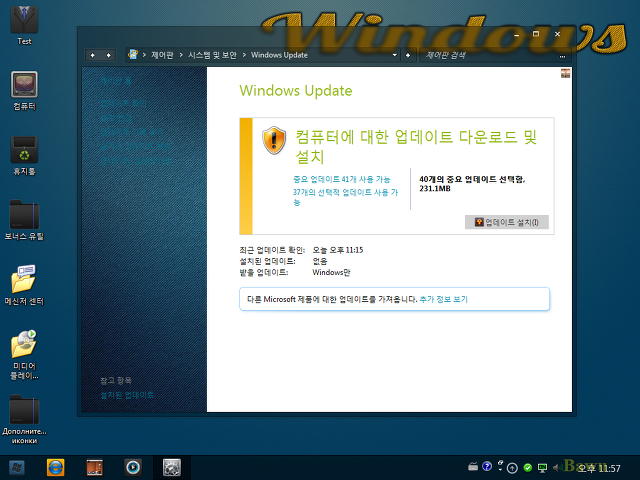
Task: Open the file explorer taskbar icon
Action: coord(94,468)
